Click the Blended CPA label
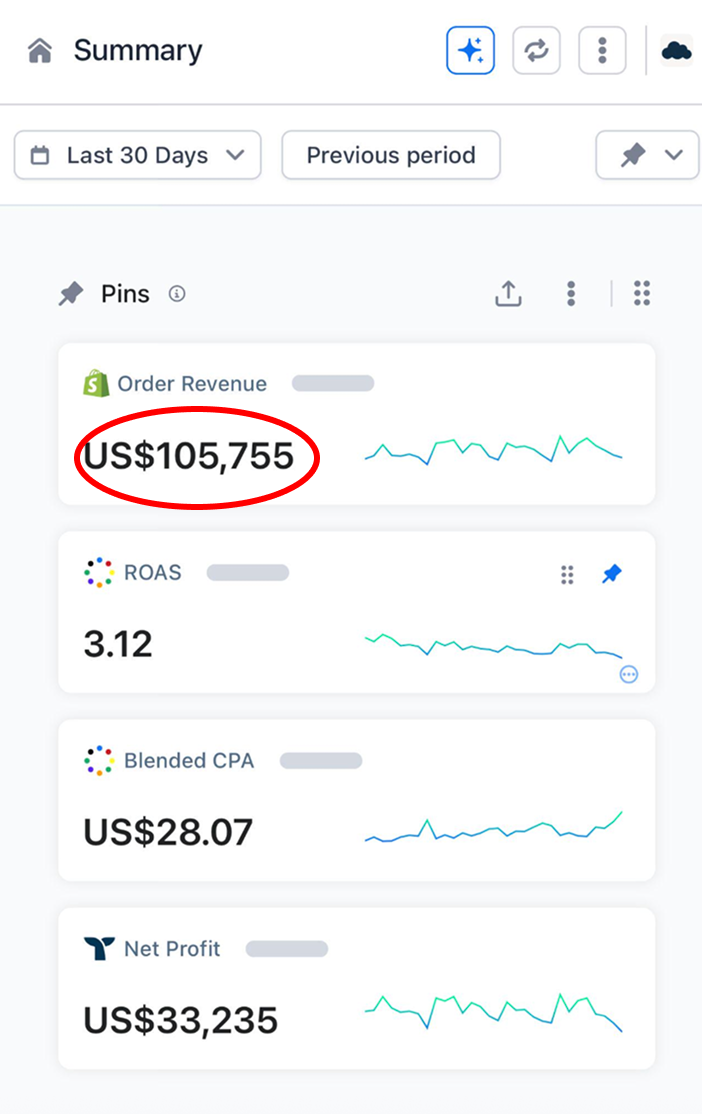 coord(189,761)
